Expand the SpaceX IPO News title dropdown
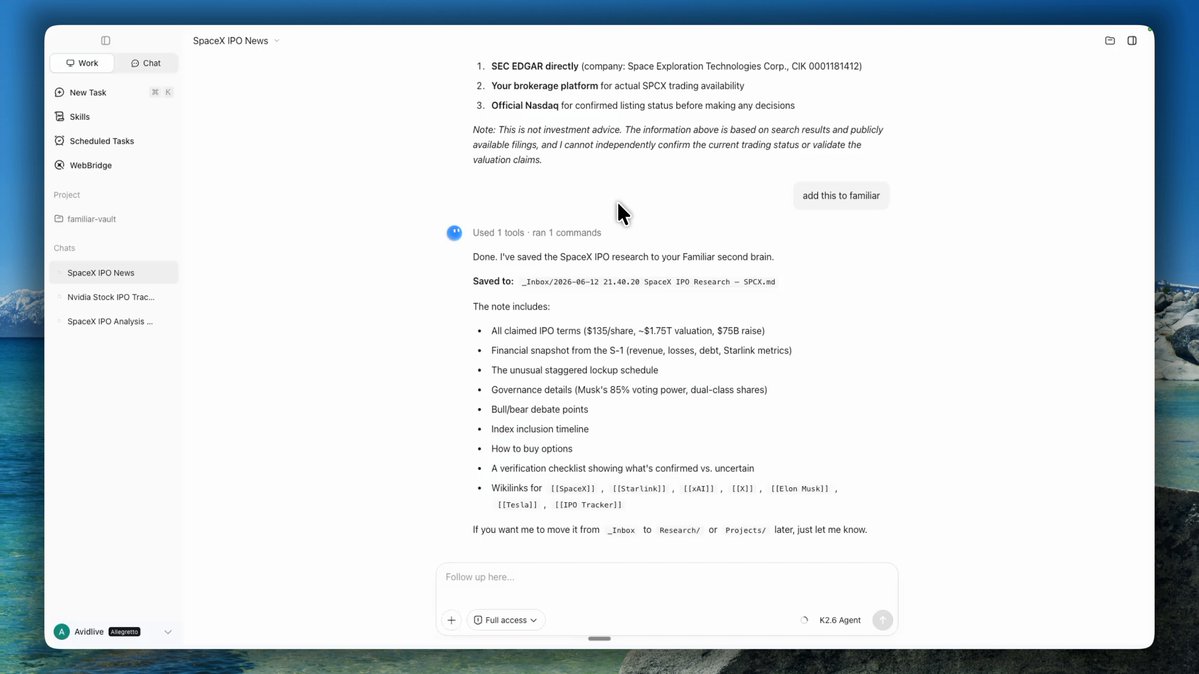Image resolution: width=1199 pixels, height=674 pixels. [236, 41]
